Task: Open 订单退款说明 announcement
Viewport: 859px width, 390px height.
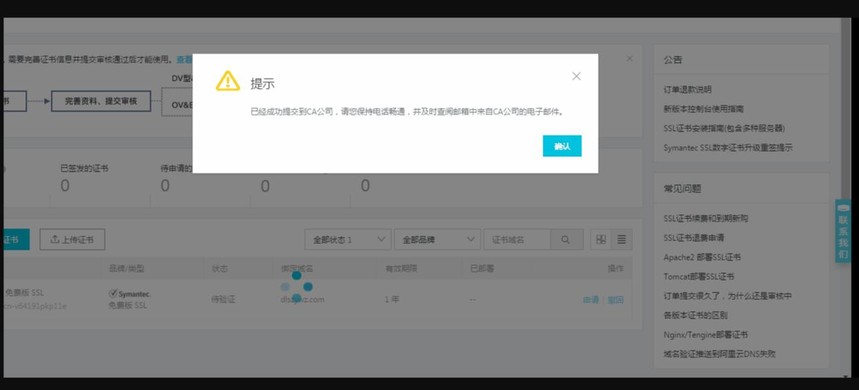Action: point(688,89)
